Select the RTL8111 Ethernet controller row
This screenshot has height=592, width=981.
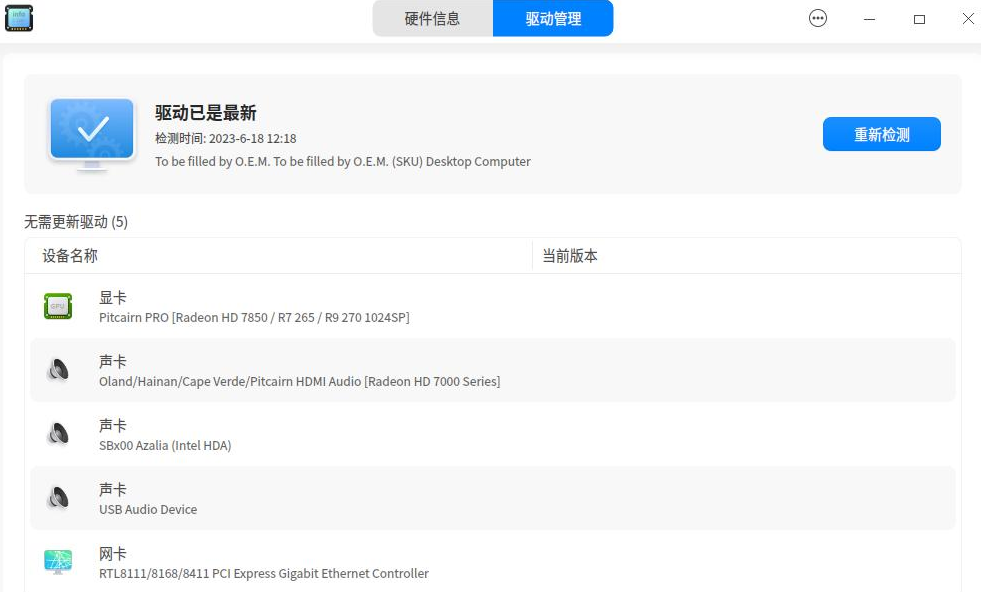pyautogui.click(x=400, y=562)
